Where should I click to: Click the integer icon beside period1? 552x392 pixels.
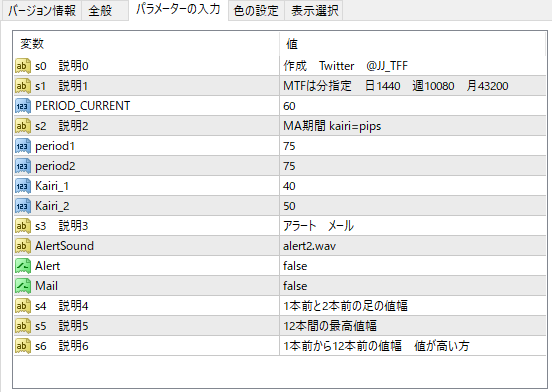click(x=23, y=146)
